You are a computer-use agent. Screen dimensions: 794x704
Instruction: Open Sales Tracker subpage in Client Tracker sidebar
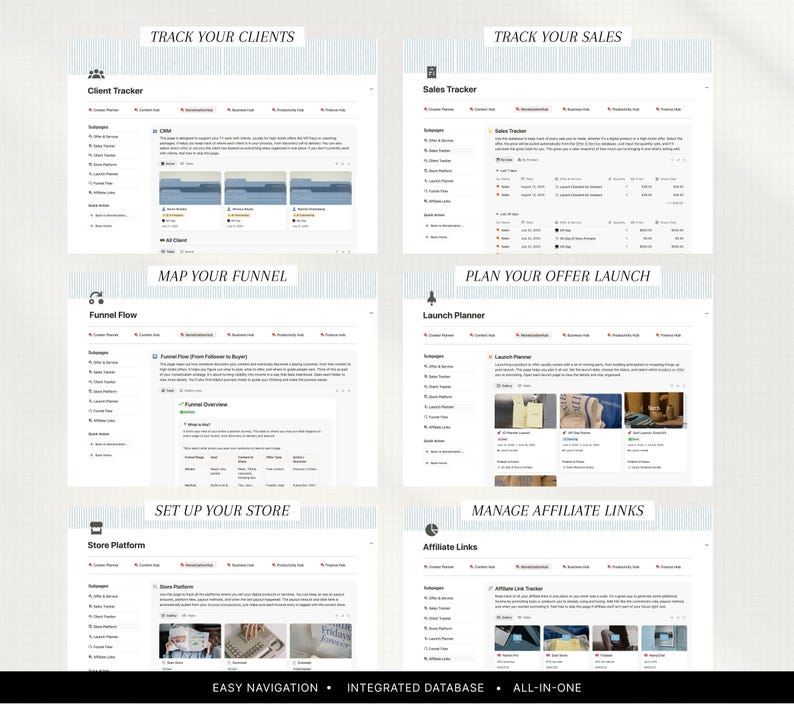click(102, 146)
